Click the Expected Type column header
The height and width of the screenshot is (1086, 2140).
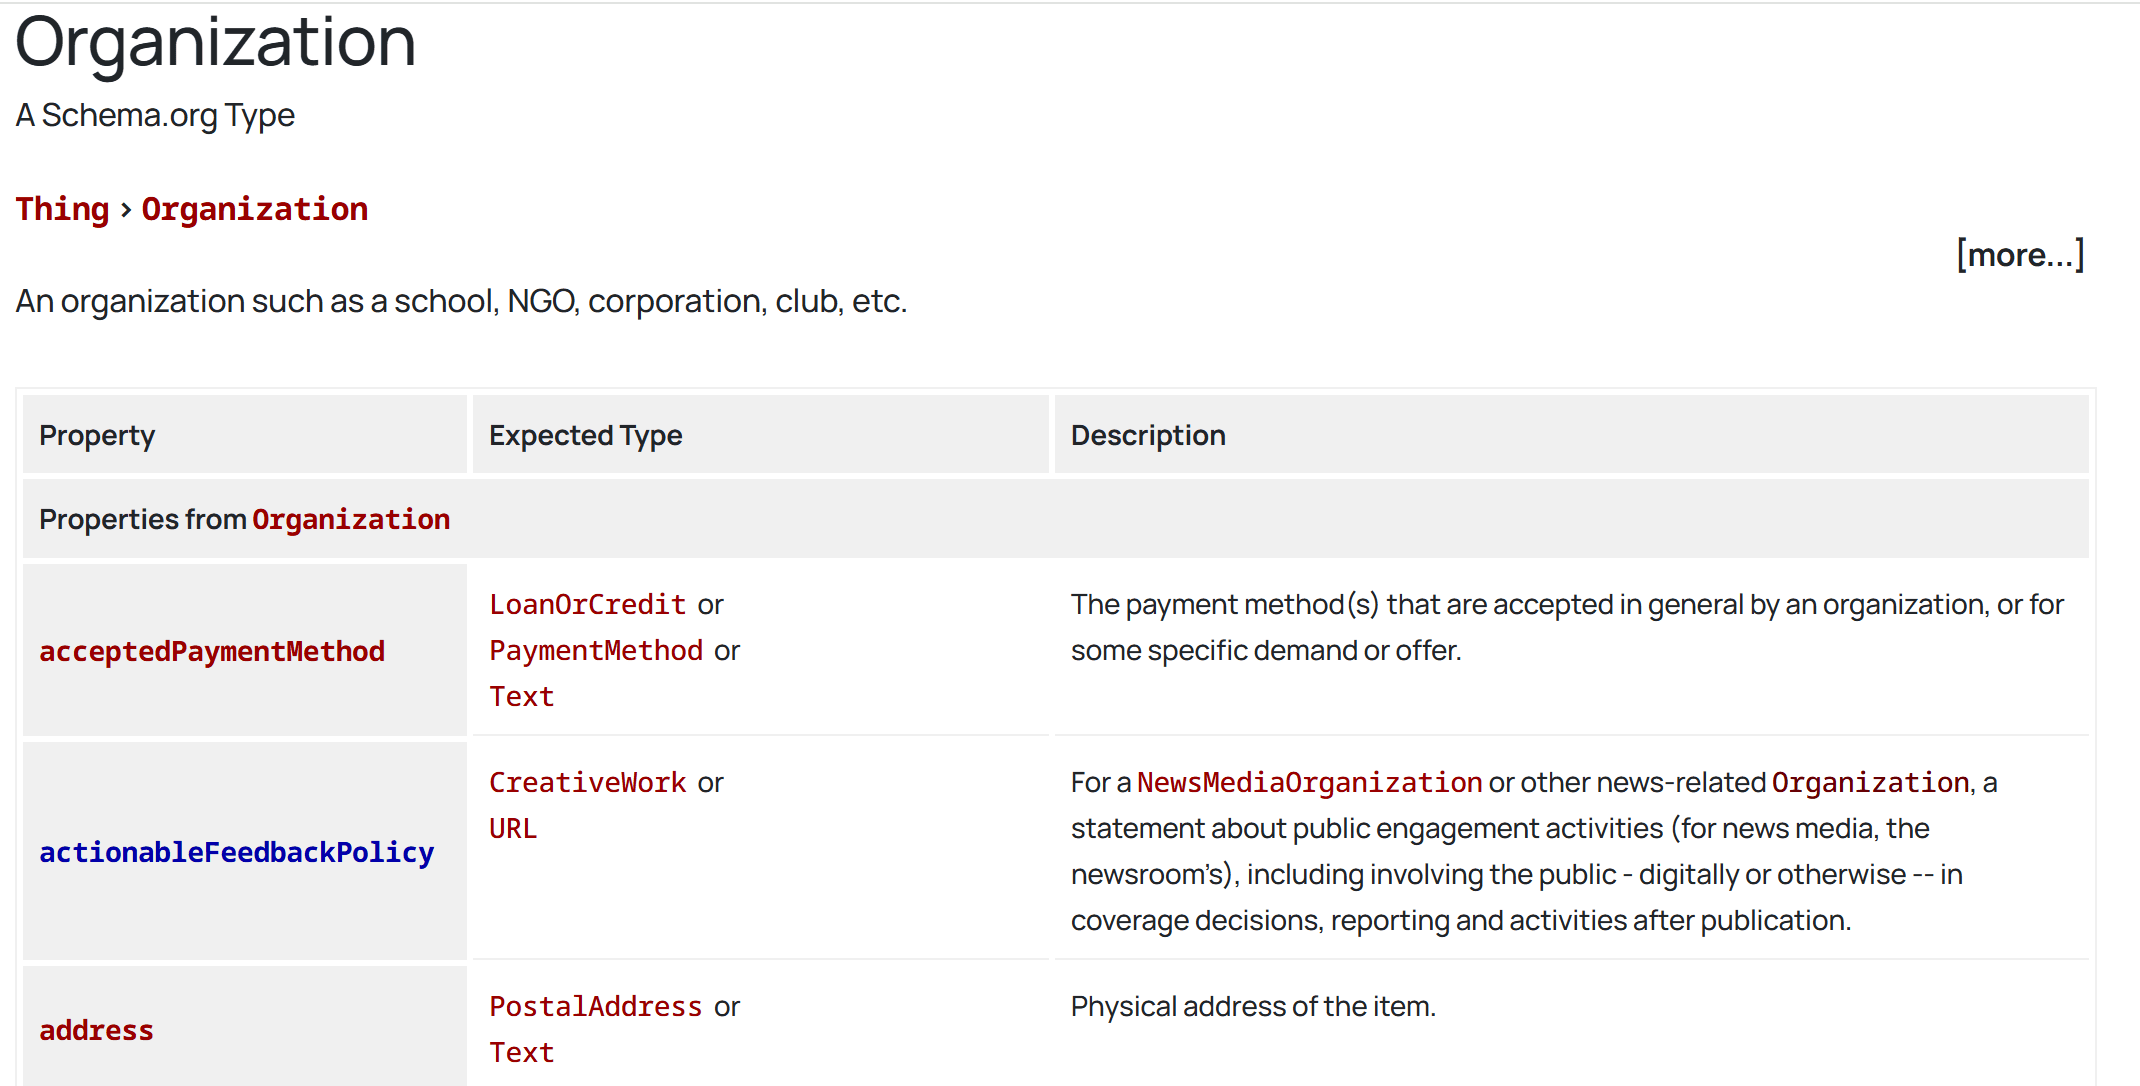(x=585, y=435)
